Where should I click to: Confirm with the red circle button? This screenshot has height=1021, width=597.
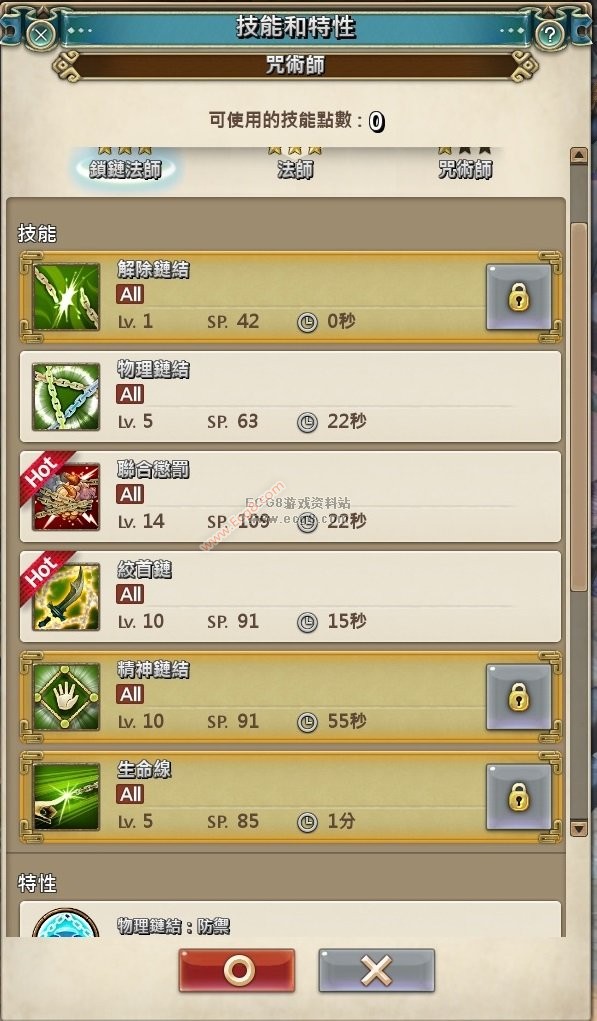pos(237,971)
